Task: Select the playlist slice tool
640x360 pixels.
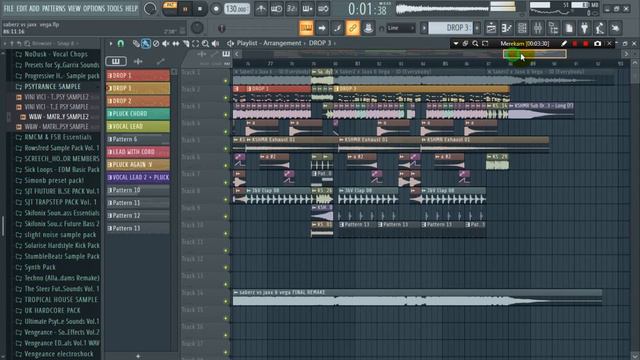Action: pos(186,43)
